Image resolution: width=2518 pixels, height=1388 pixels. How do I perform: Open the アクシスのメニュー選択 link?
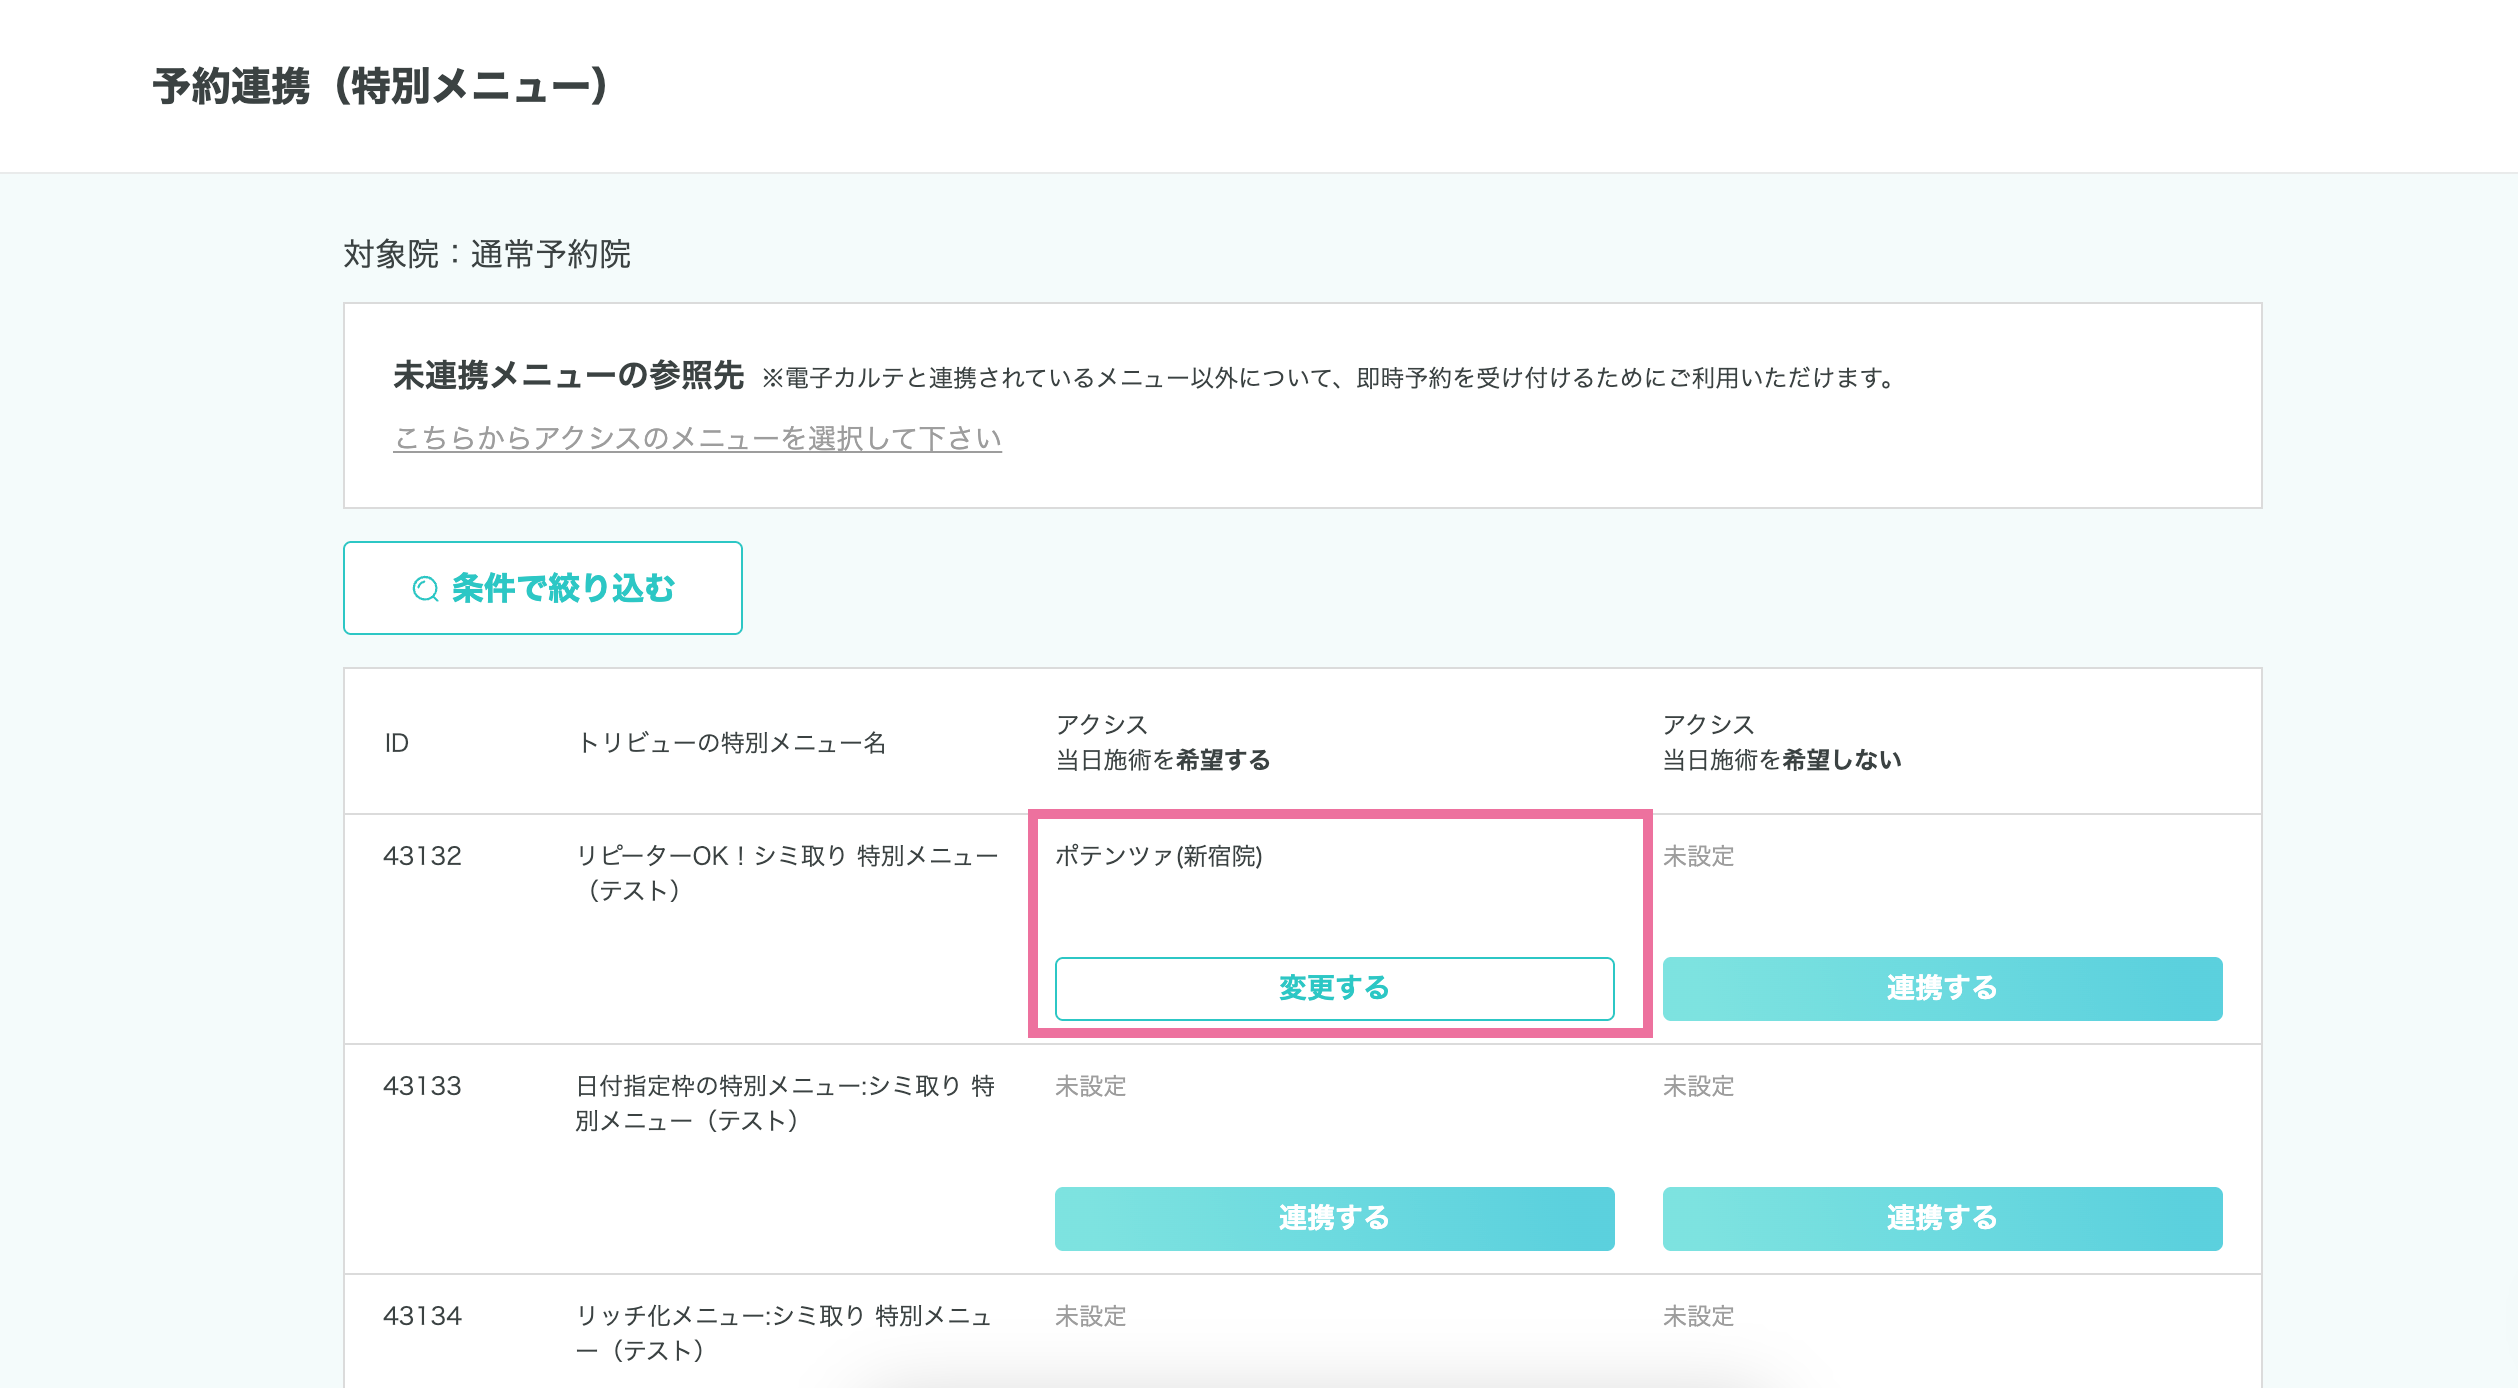pos(697,438)
